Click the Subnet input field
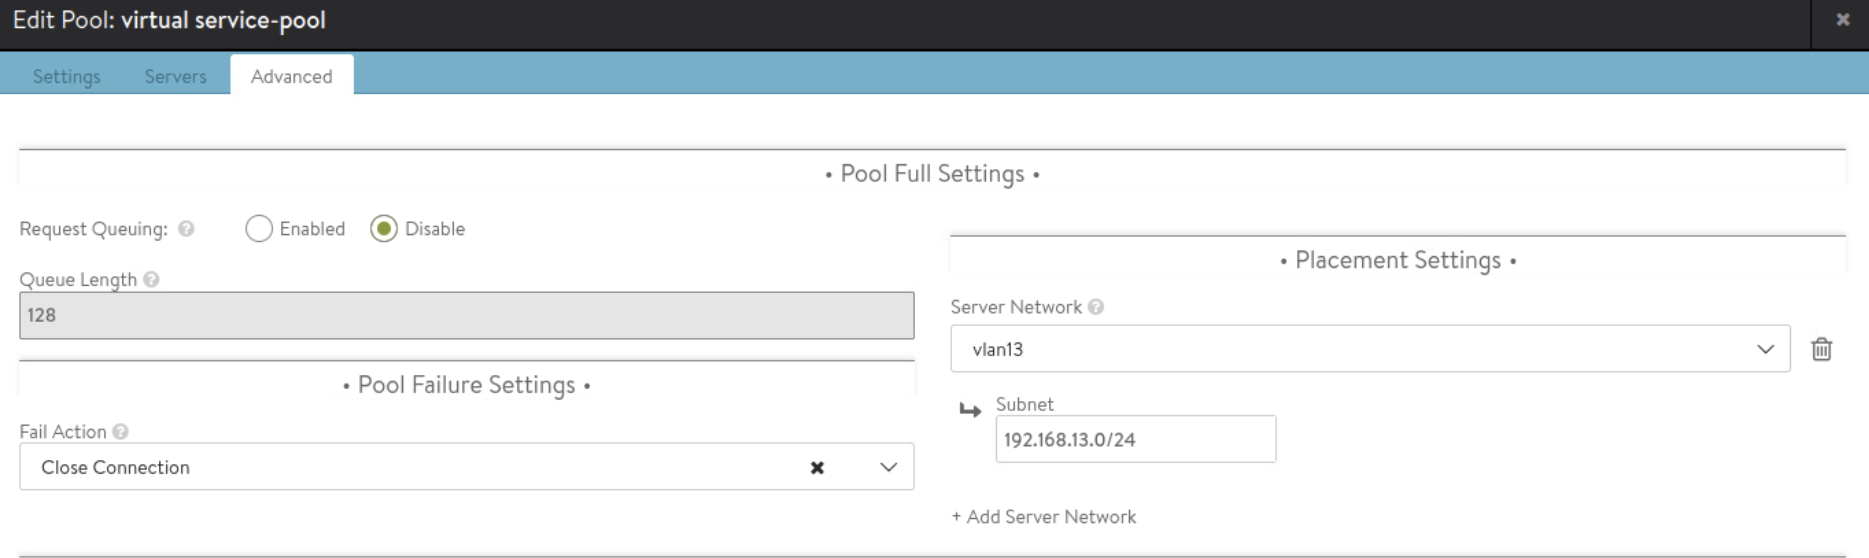The image size is (1869, 558). coord(1135,440)
